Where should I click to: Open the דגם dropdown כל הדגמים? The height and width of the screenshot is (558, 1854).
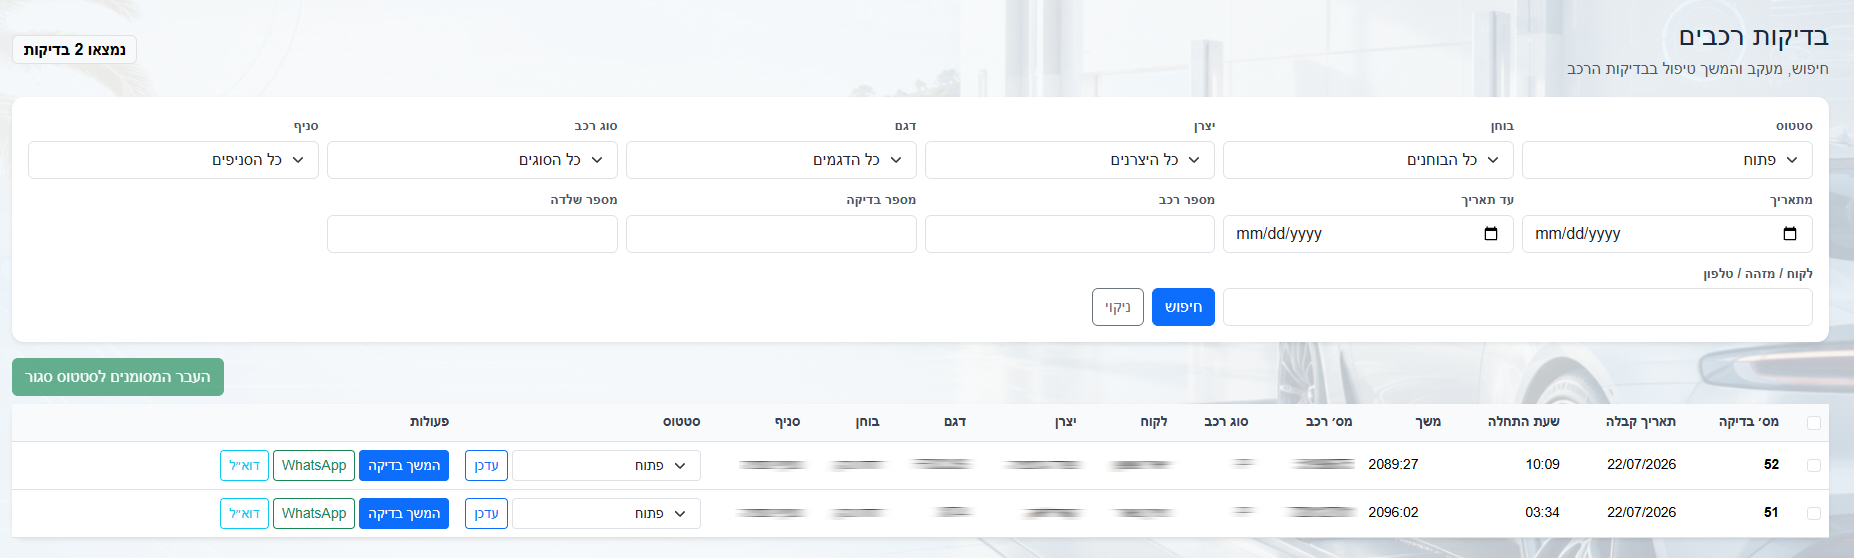click(771, 160)
